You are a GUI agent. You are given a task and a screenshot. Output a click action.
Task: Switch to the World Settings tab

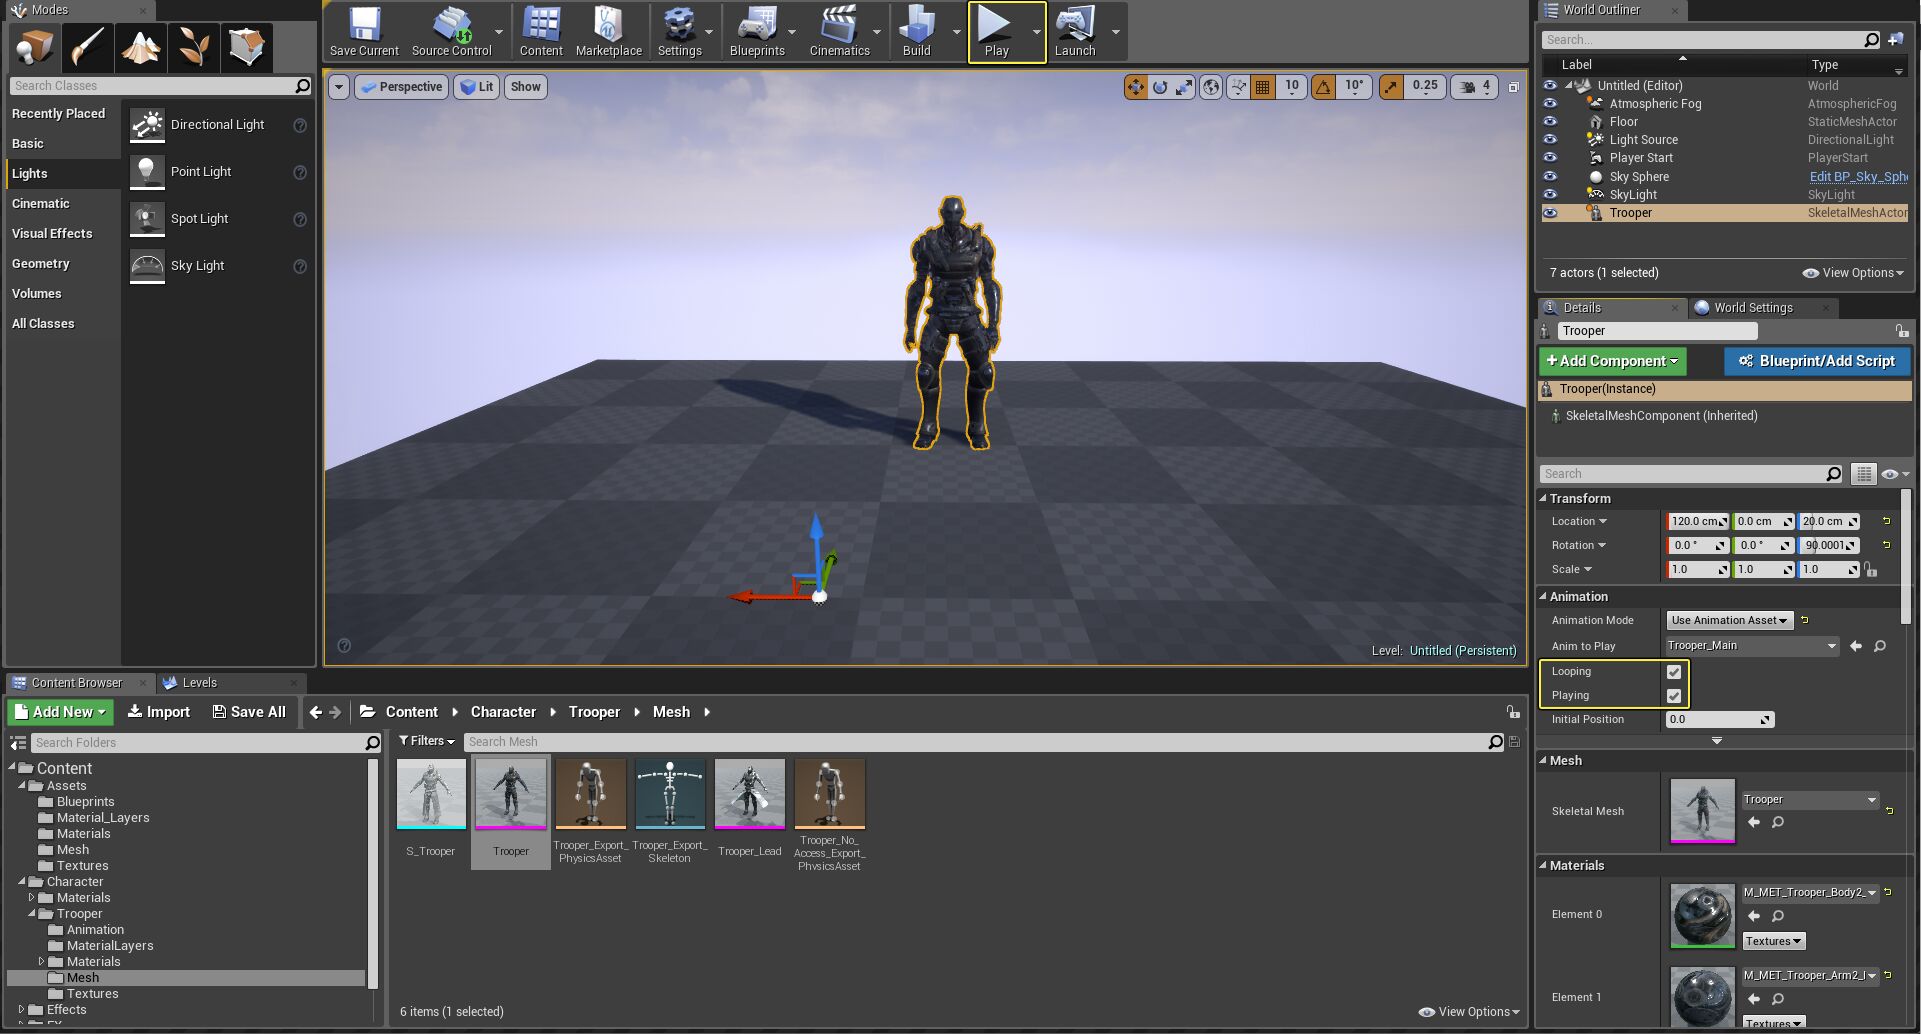coord(1752,308)
